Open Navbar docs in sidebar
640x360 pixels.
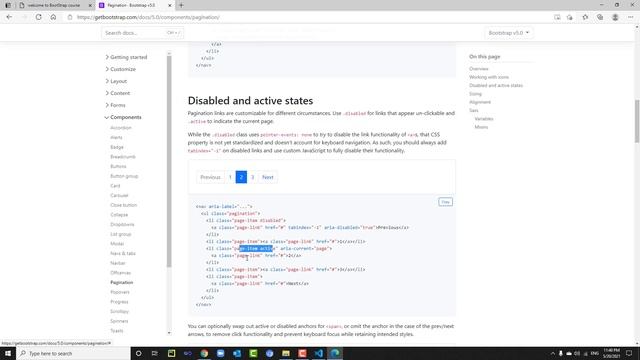point(118,263)
